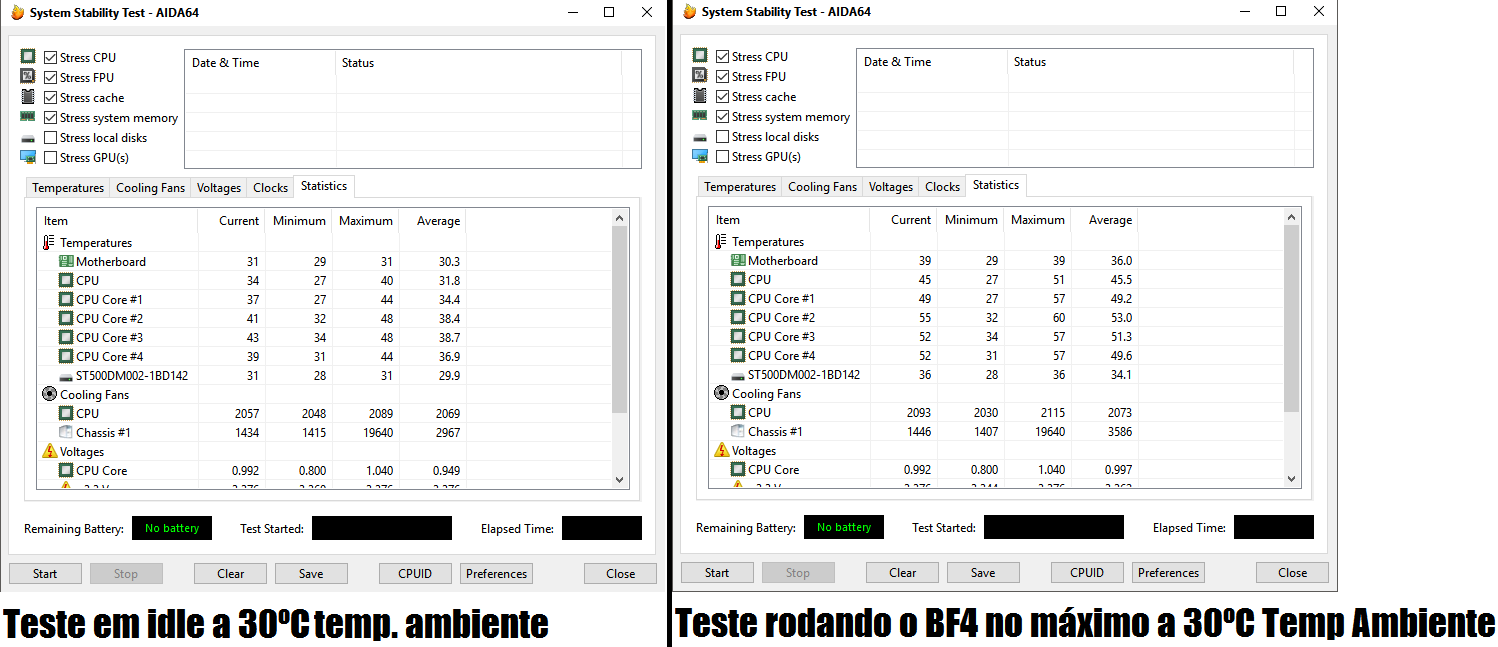The image size is (1498, 647).
Task: Click the thermometer Temperatures icon in left window
Action: pos(49,242)
